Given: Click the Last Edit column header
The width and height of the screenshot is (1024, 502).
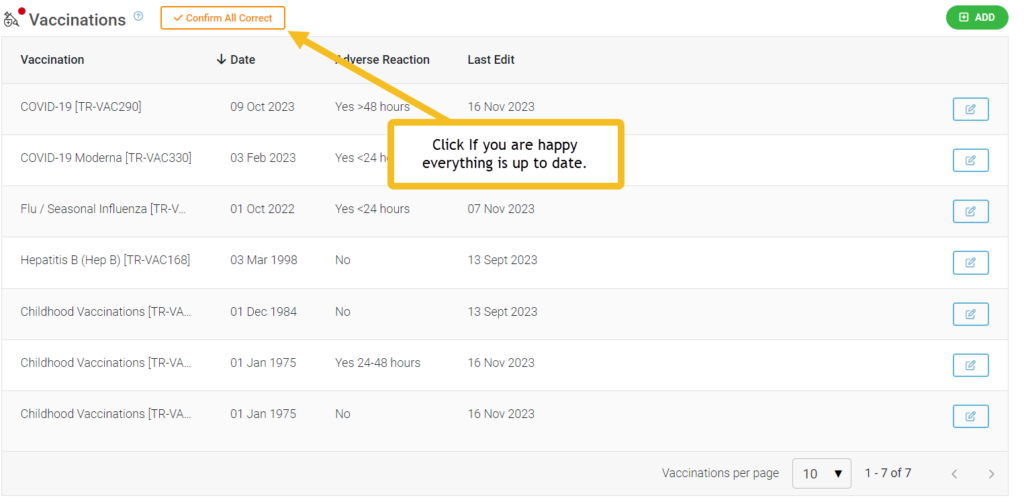Looking at the screenshot, I should (x=491, y=60).
